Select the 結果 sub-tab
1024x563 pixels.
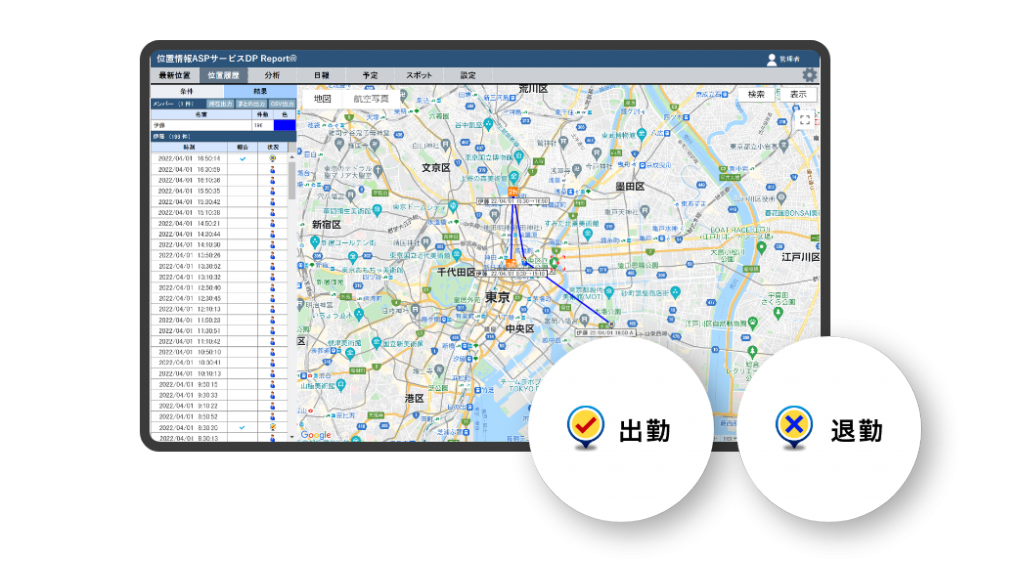point(260,91)
